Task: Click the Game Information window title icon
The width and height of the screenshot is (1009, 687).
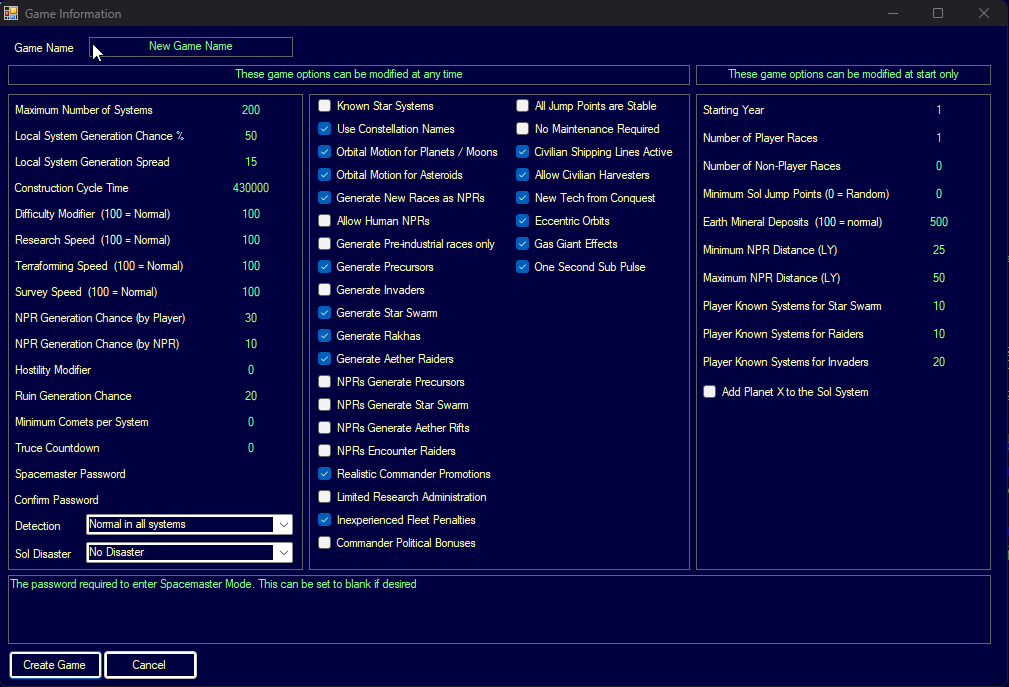Action: coord(12,14)
